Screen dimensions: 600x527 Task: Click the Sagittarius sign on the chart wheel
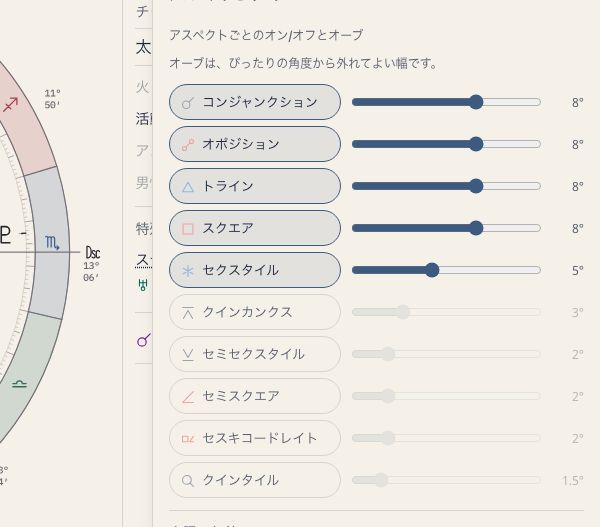tap(10, 104)
